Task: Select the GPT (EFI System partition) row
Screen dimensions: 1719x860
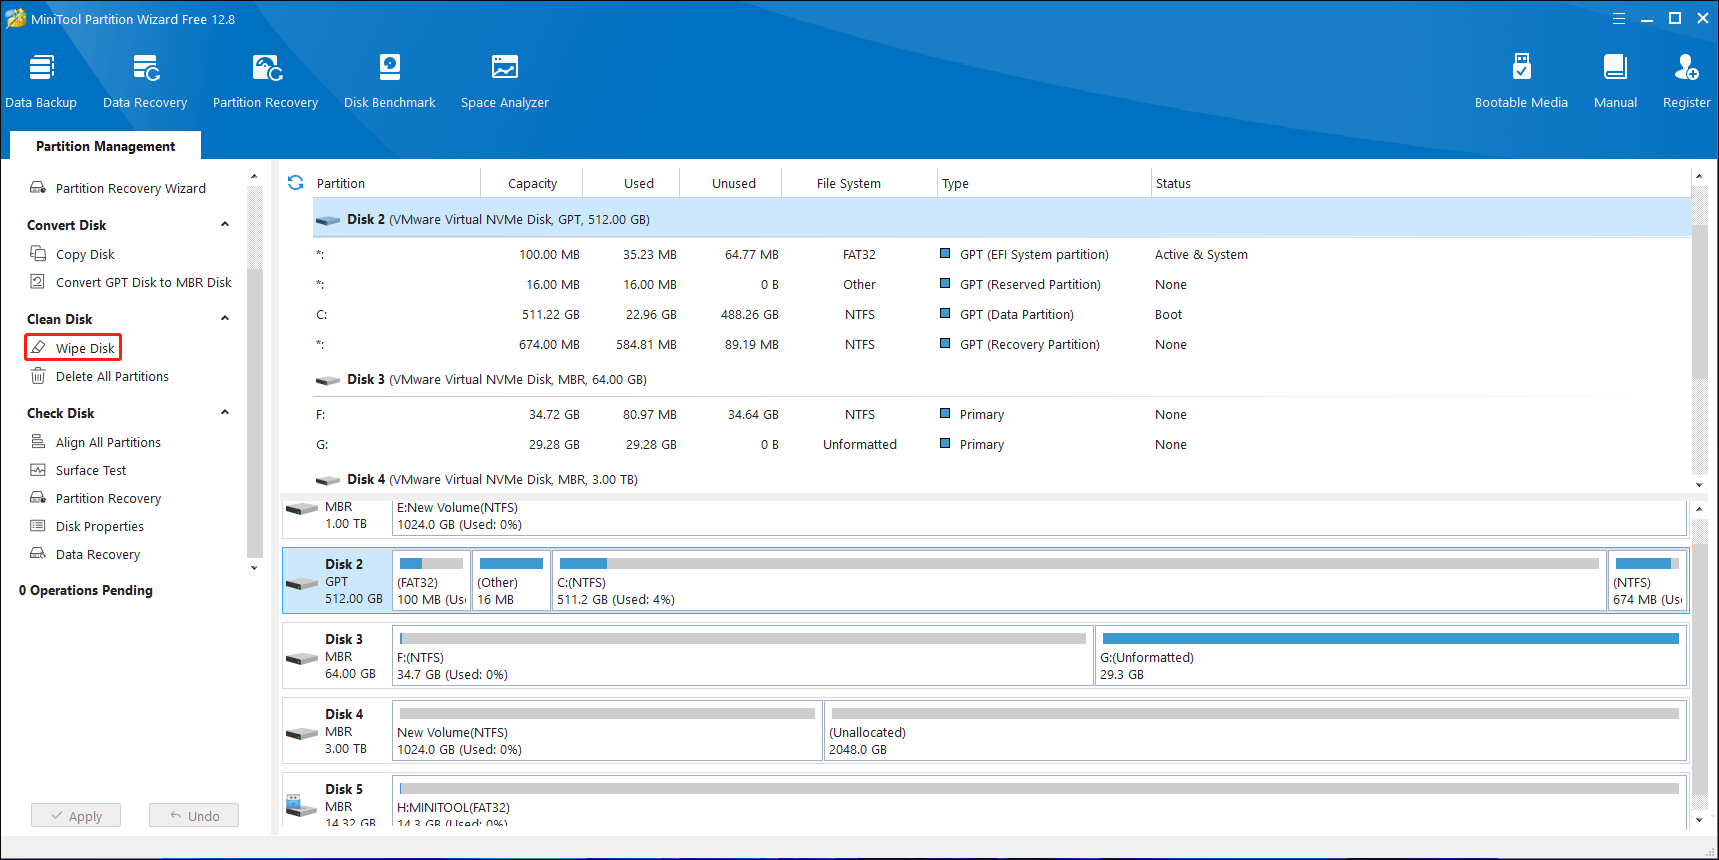Action: tap(1001, 254)
